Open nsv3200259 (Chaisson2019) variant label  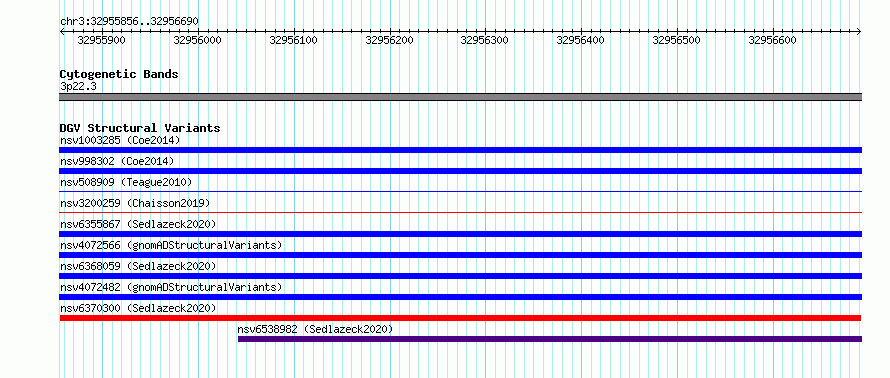pos(135,203)
